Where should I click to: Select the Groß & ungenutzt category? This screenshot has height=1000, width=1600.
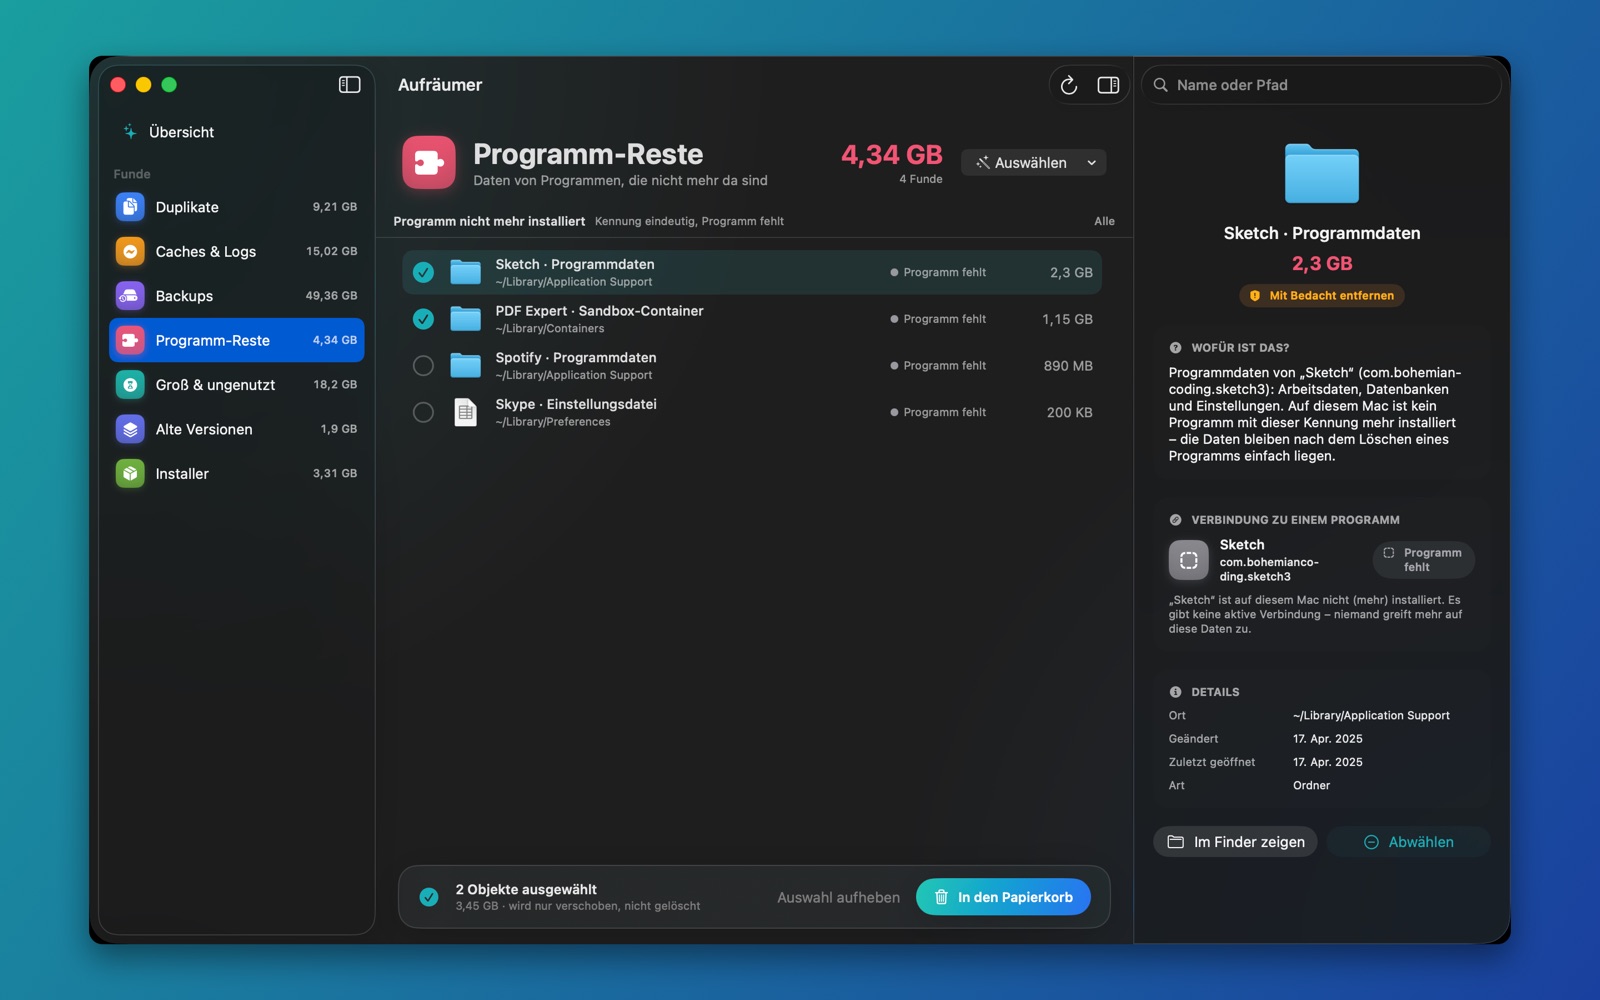click(236, 385)
